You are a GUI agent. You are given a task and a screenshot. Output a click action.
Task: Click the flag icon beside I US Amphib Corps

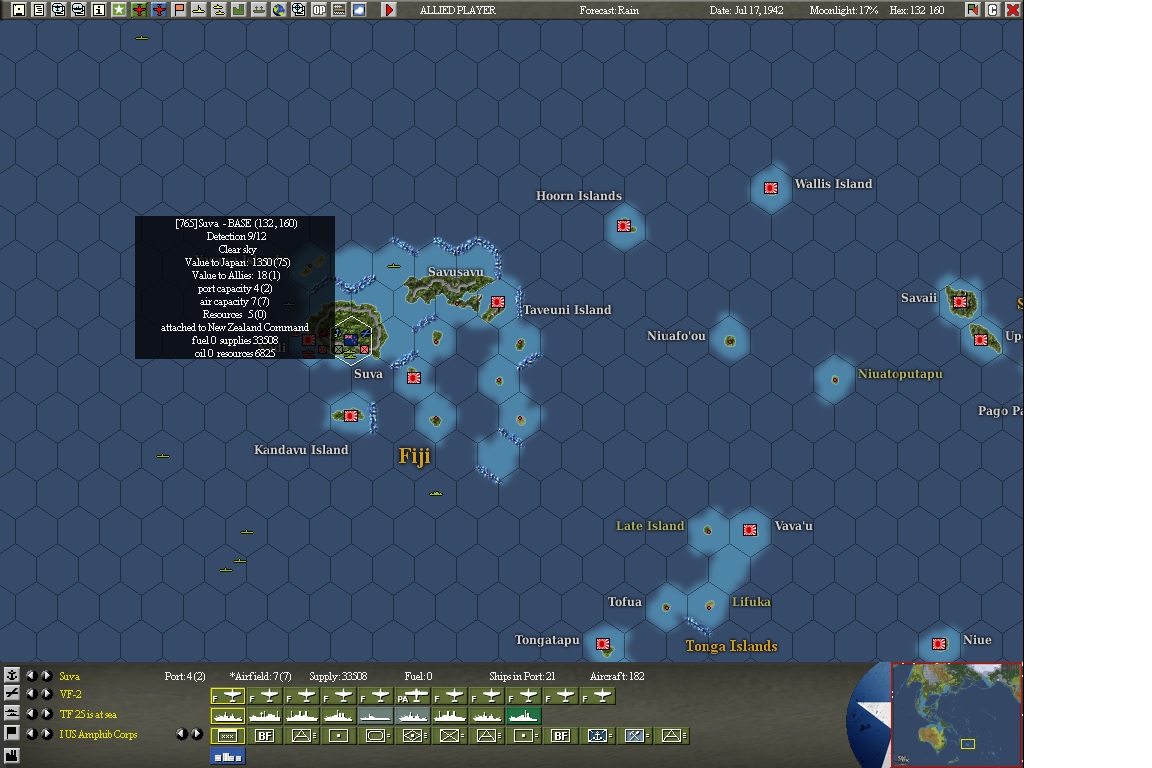tap(12, 733)
